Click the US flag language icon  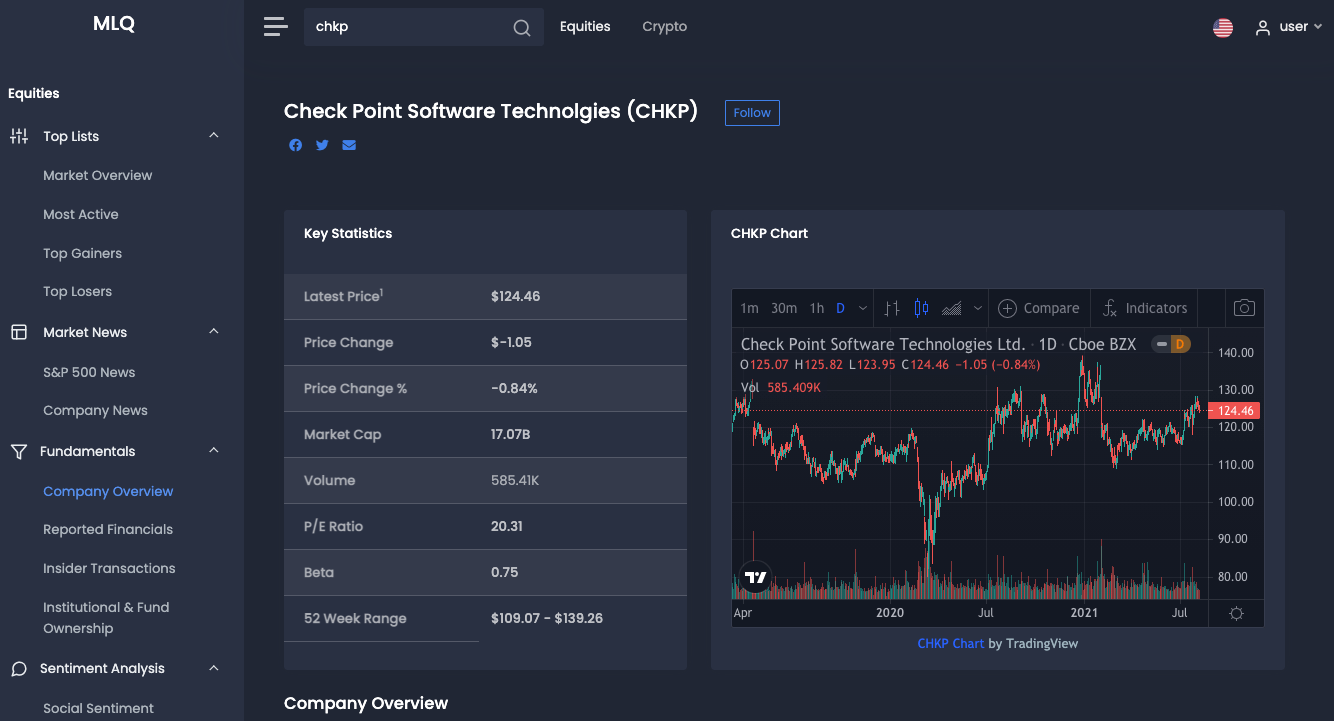[1222, 27]
